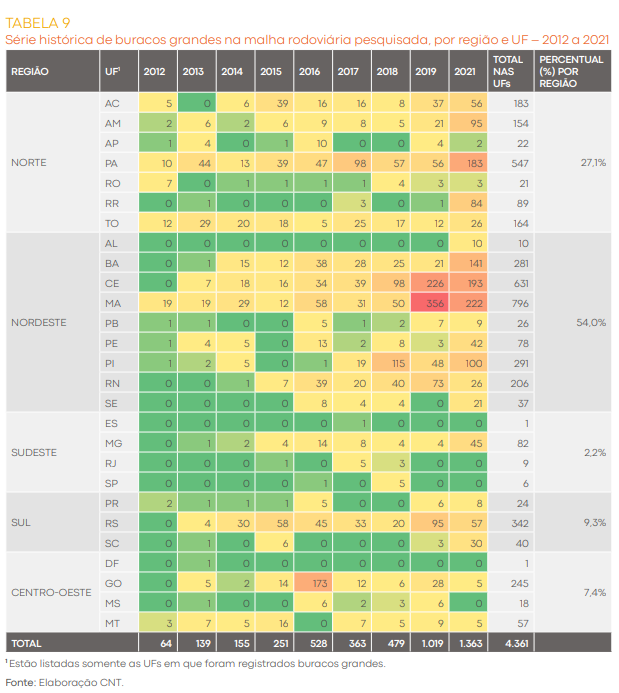Click the footnote about UFs listed

click(x=195, y=663)
